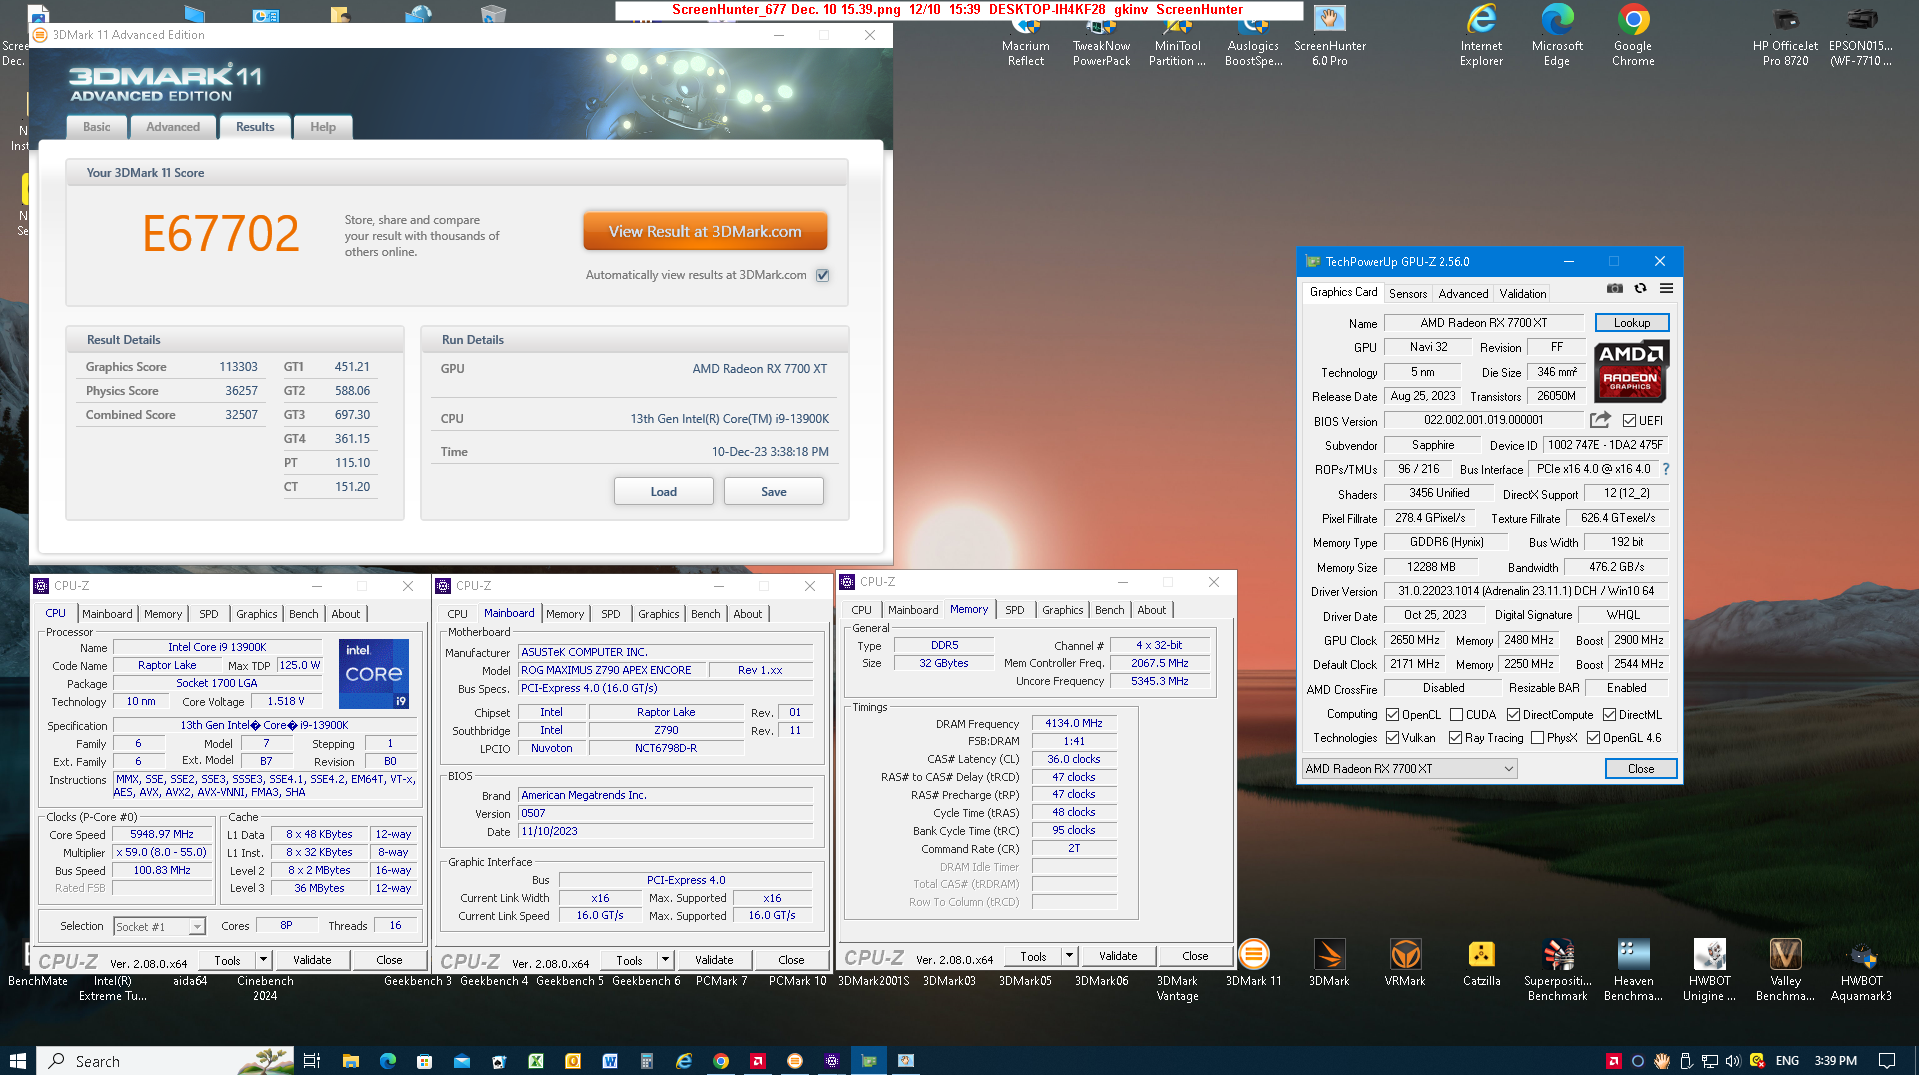Open the Microsoft Edge desktop shortcut
The height and width of the screenshot is (1075, 1919).
click(x=1557, y=36)
